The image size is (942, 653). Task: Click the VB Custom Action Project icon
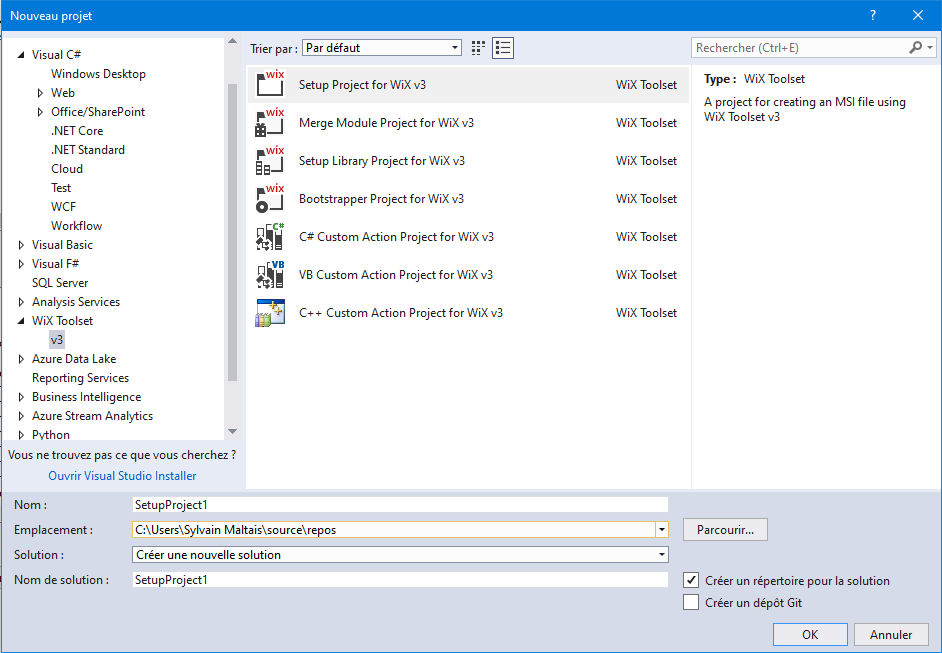click(270, 275)
